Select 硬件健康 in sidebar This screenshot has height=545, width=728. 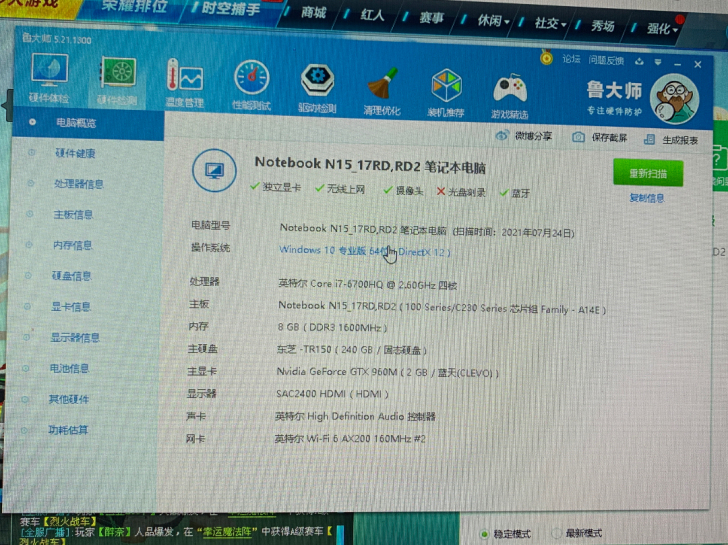pyautogui.click(x=75, y=153)
